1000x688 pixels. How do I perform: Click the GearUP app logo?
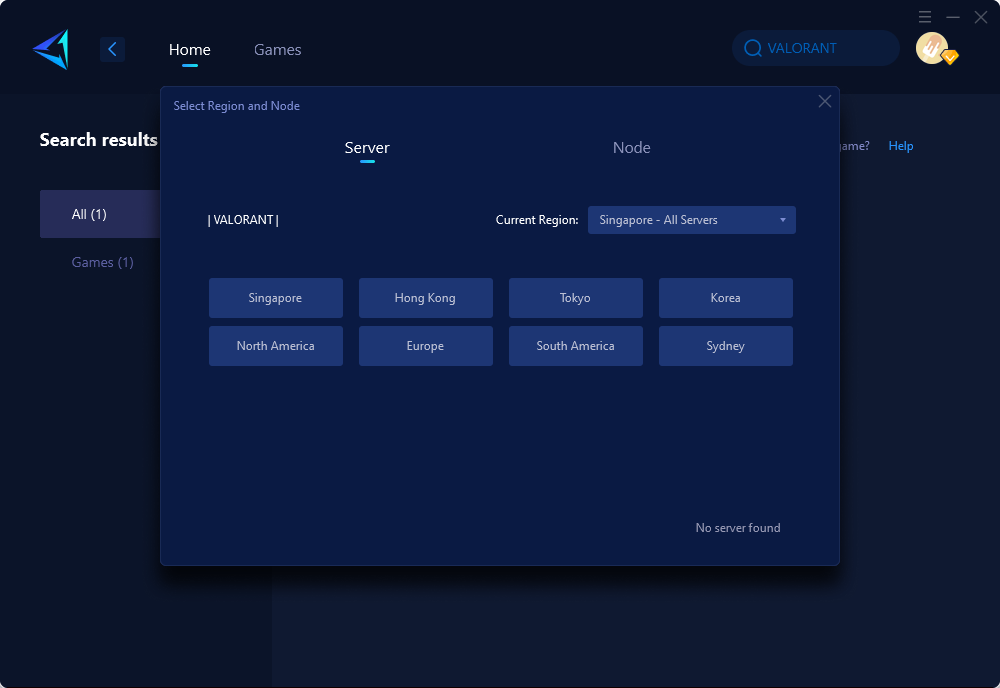point(51,49)
